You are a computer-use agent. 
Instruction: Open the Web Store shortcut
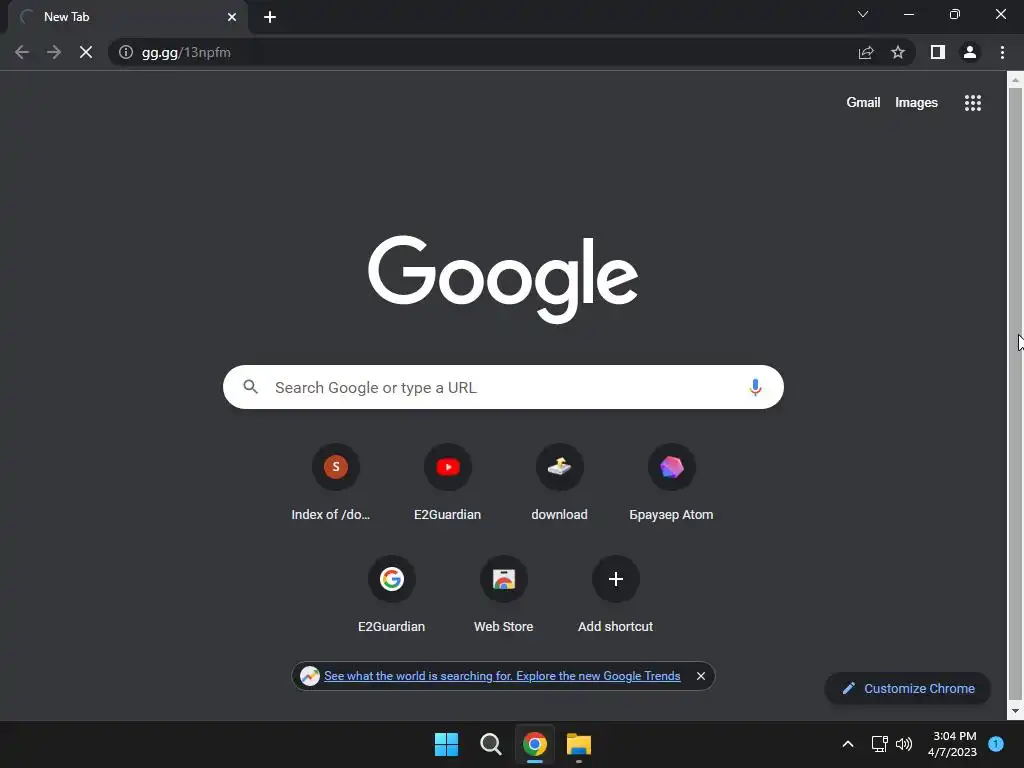pos(504,595)
